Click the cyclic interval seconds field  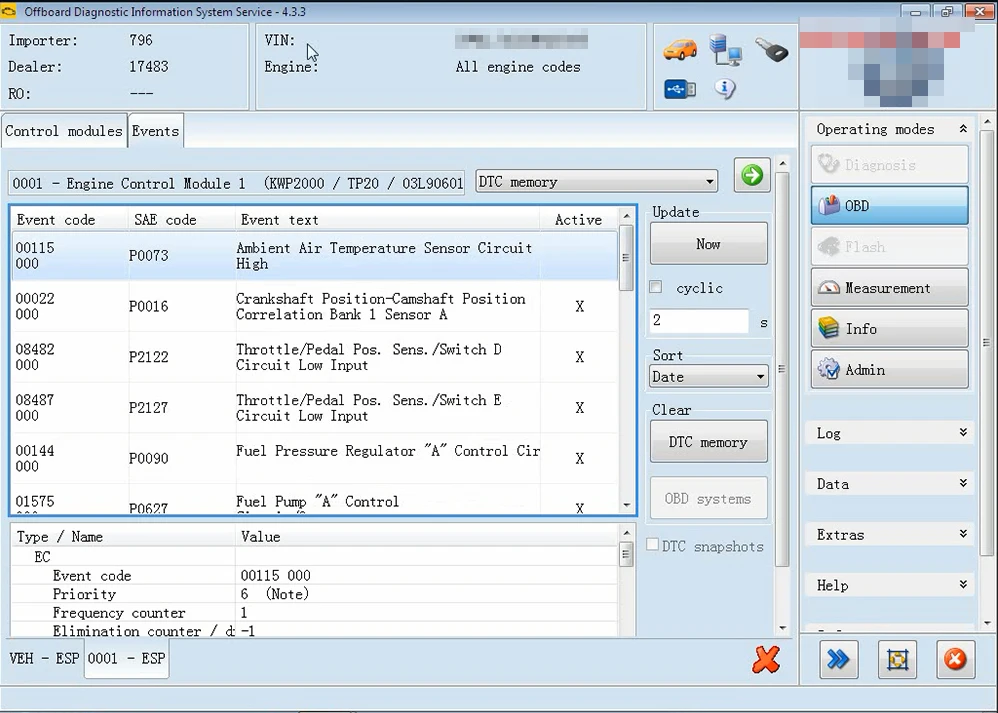[x=699, y=320]
